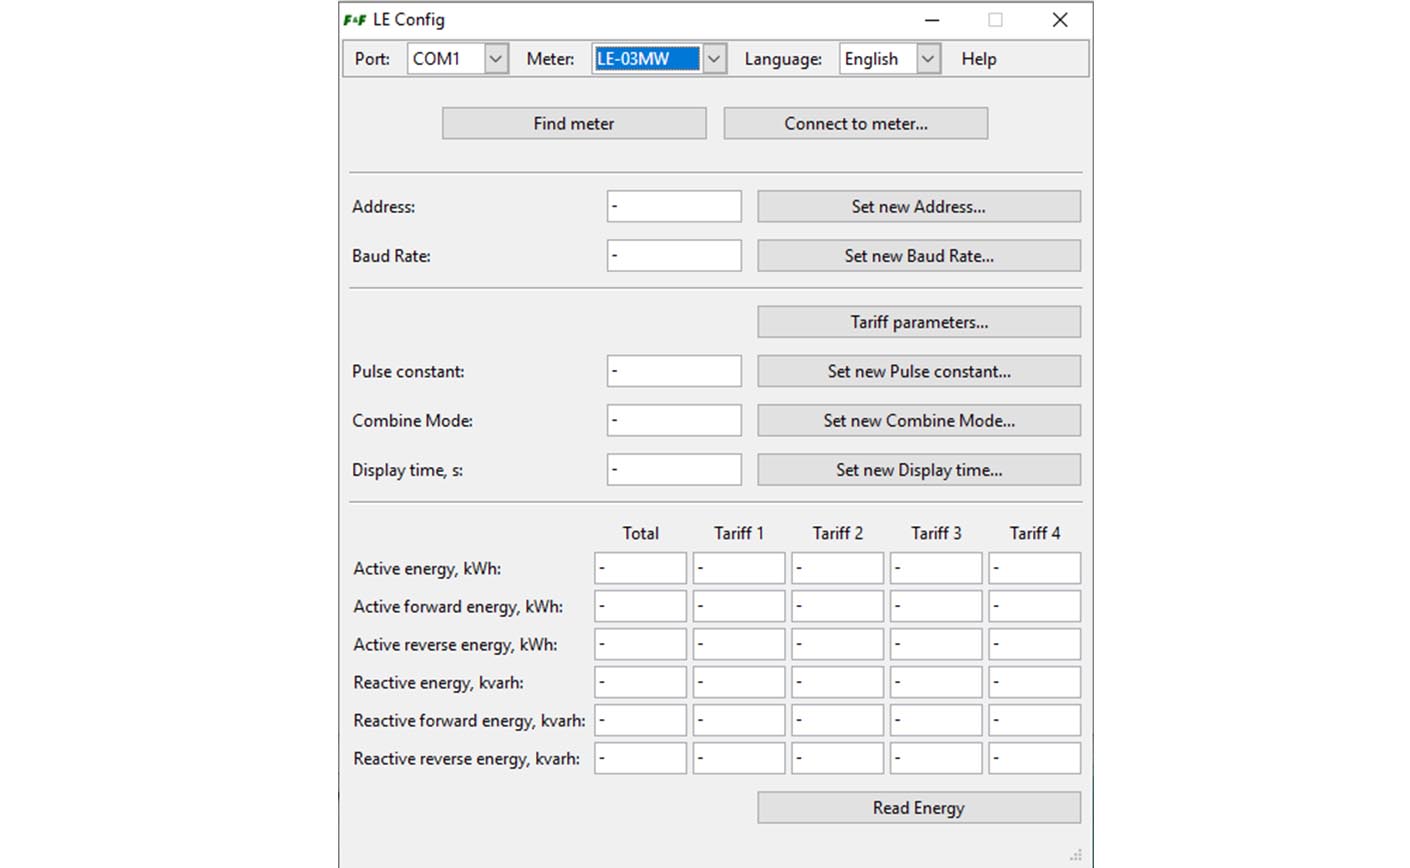Viewport: 1410px width, 868px height.
Task: Click Set new Display time button
Action: [x=918, y=470]
